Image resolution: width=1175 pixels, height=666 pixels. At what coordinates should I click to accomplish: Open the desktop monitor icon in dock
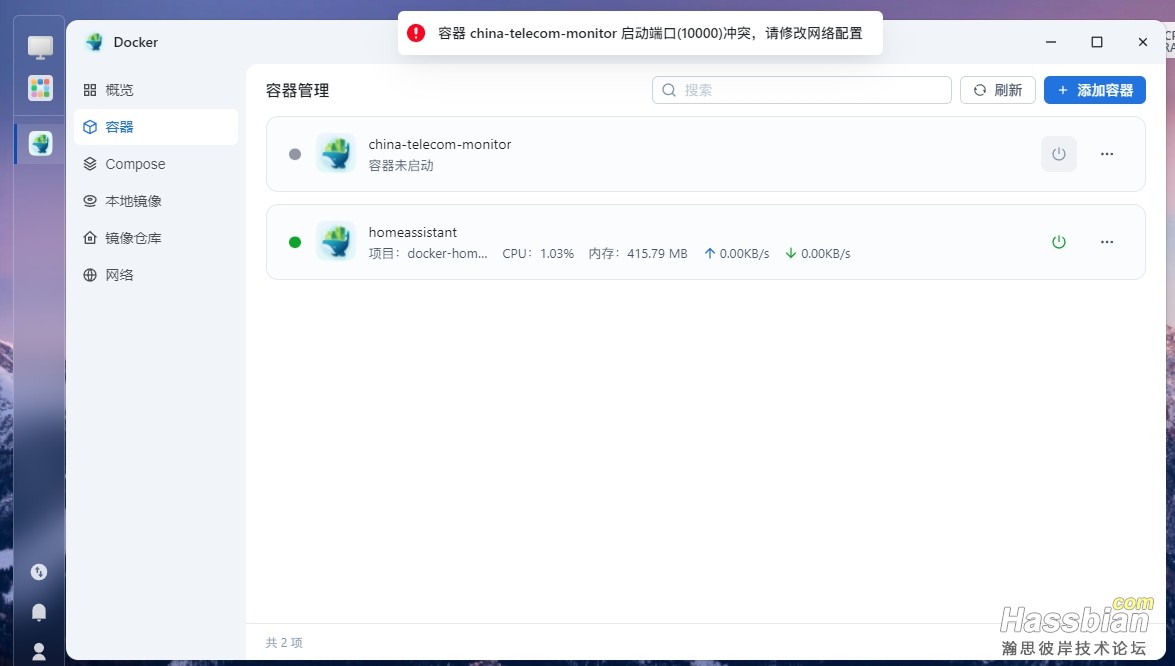pos(40,47)
